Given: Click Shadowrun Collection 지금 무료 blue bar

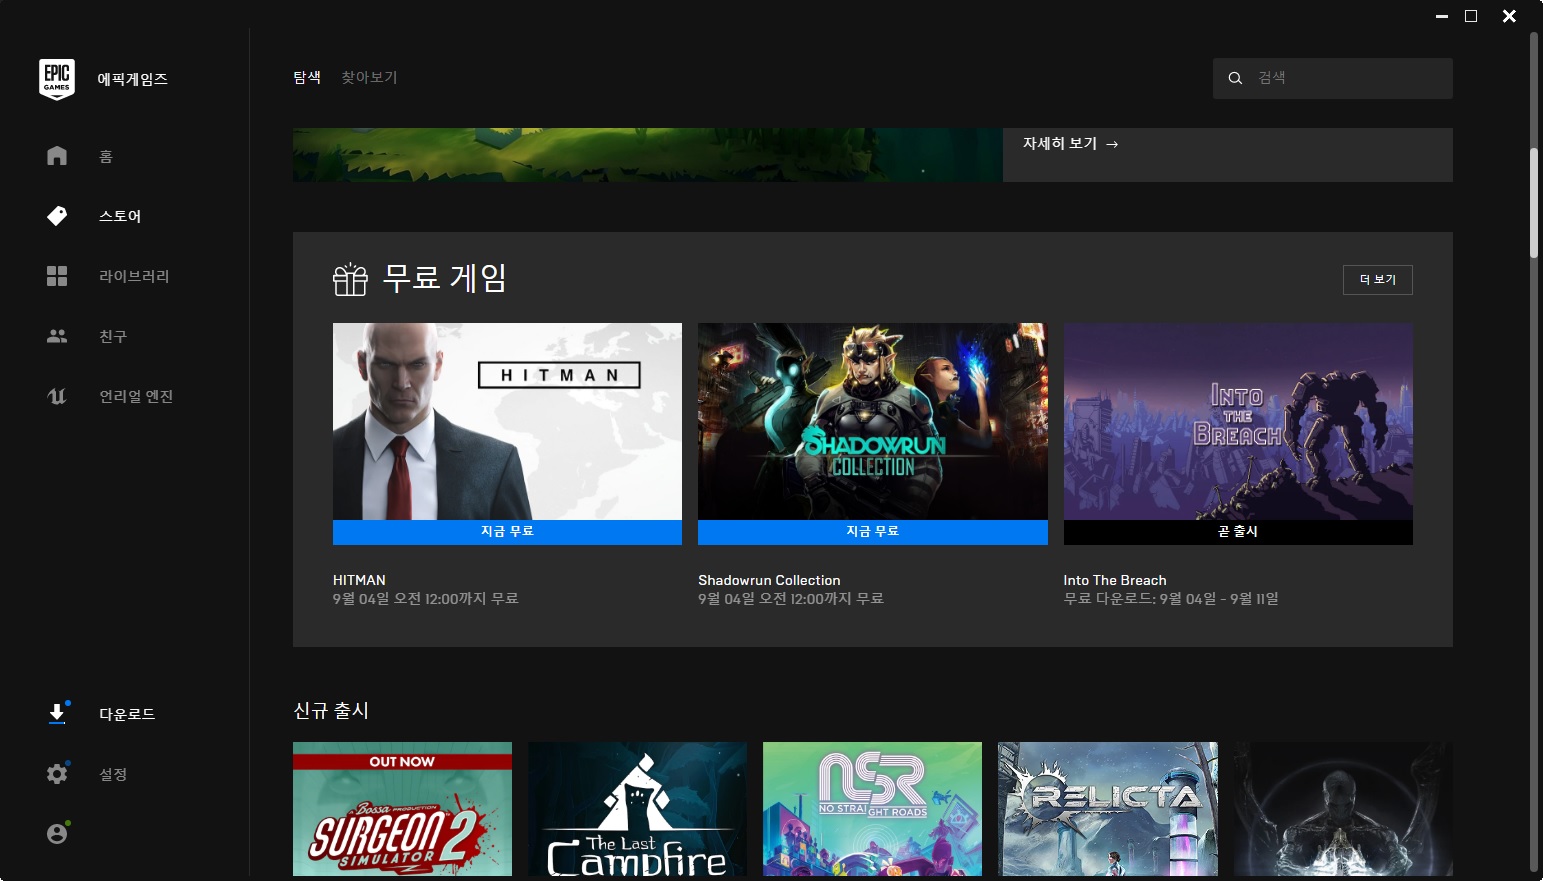Looking at the screenshot, I should [873, 532].
